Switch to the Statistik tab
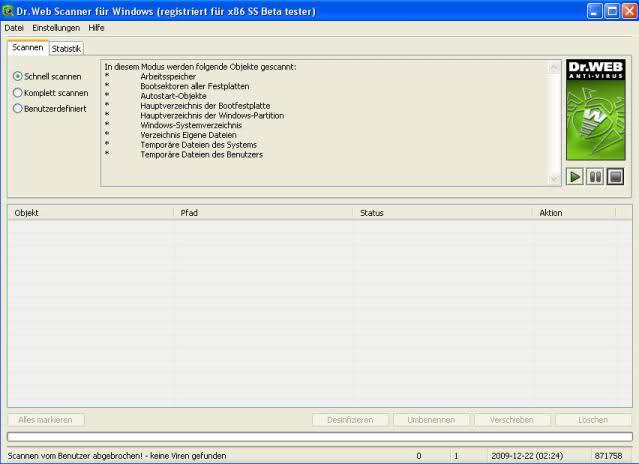 tap(67, 48)
